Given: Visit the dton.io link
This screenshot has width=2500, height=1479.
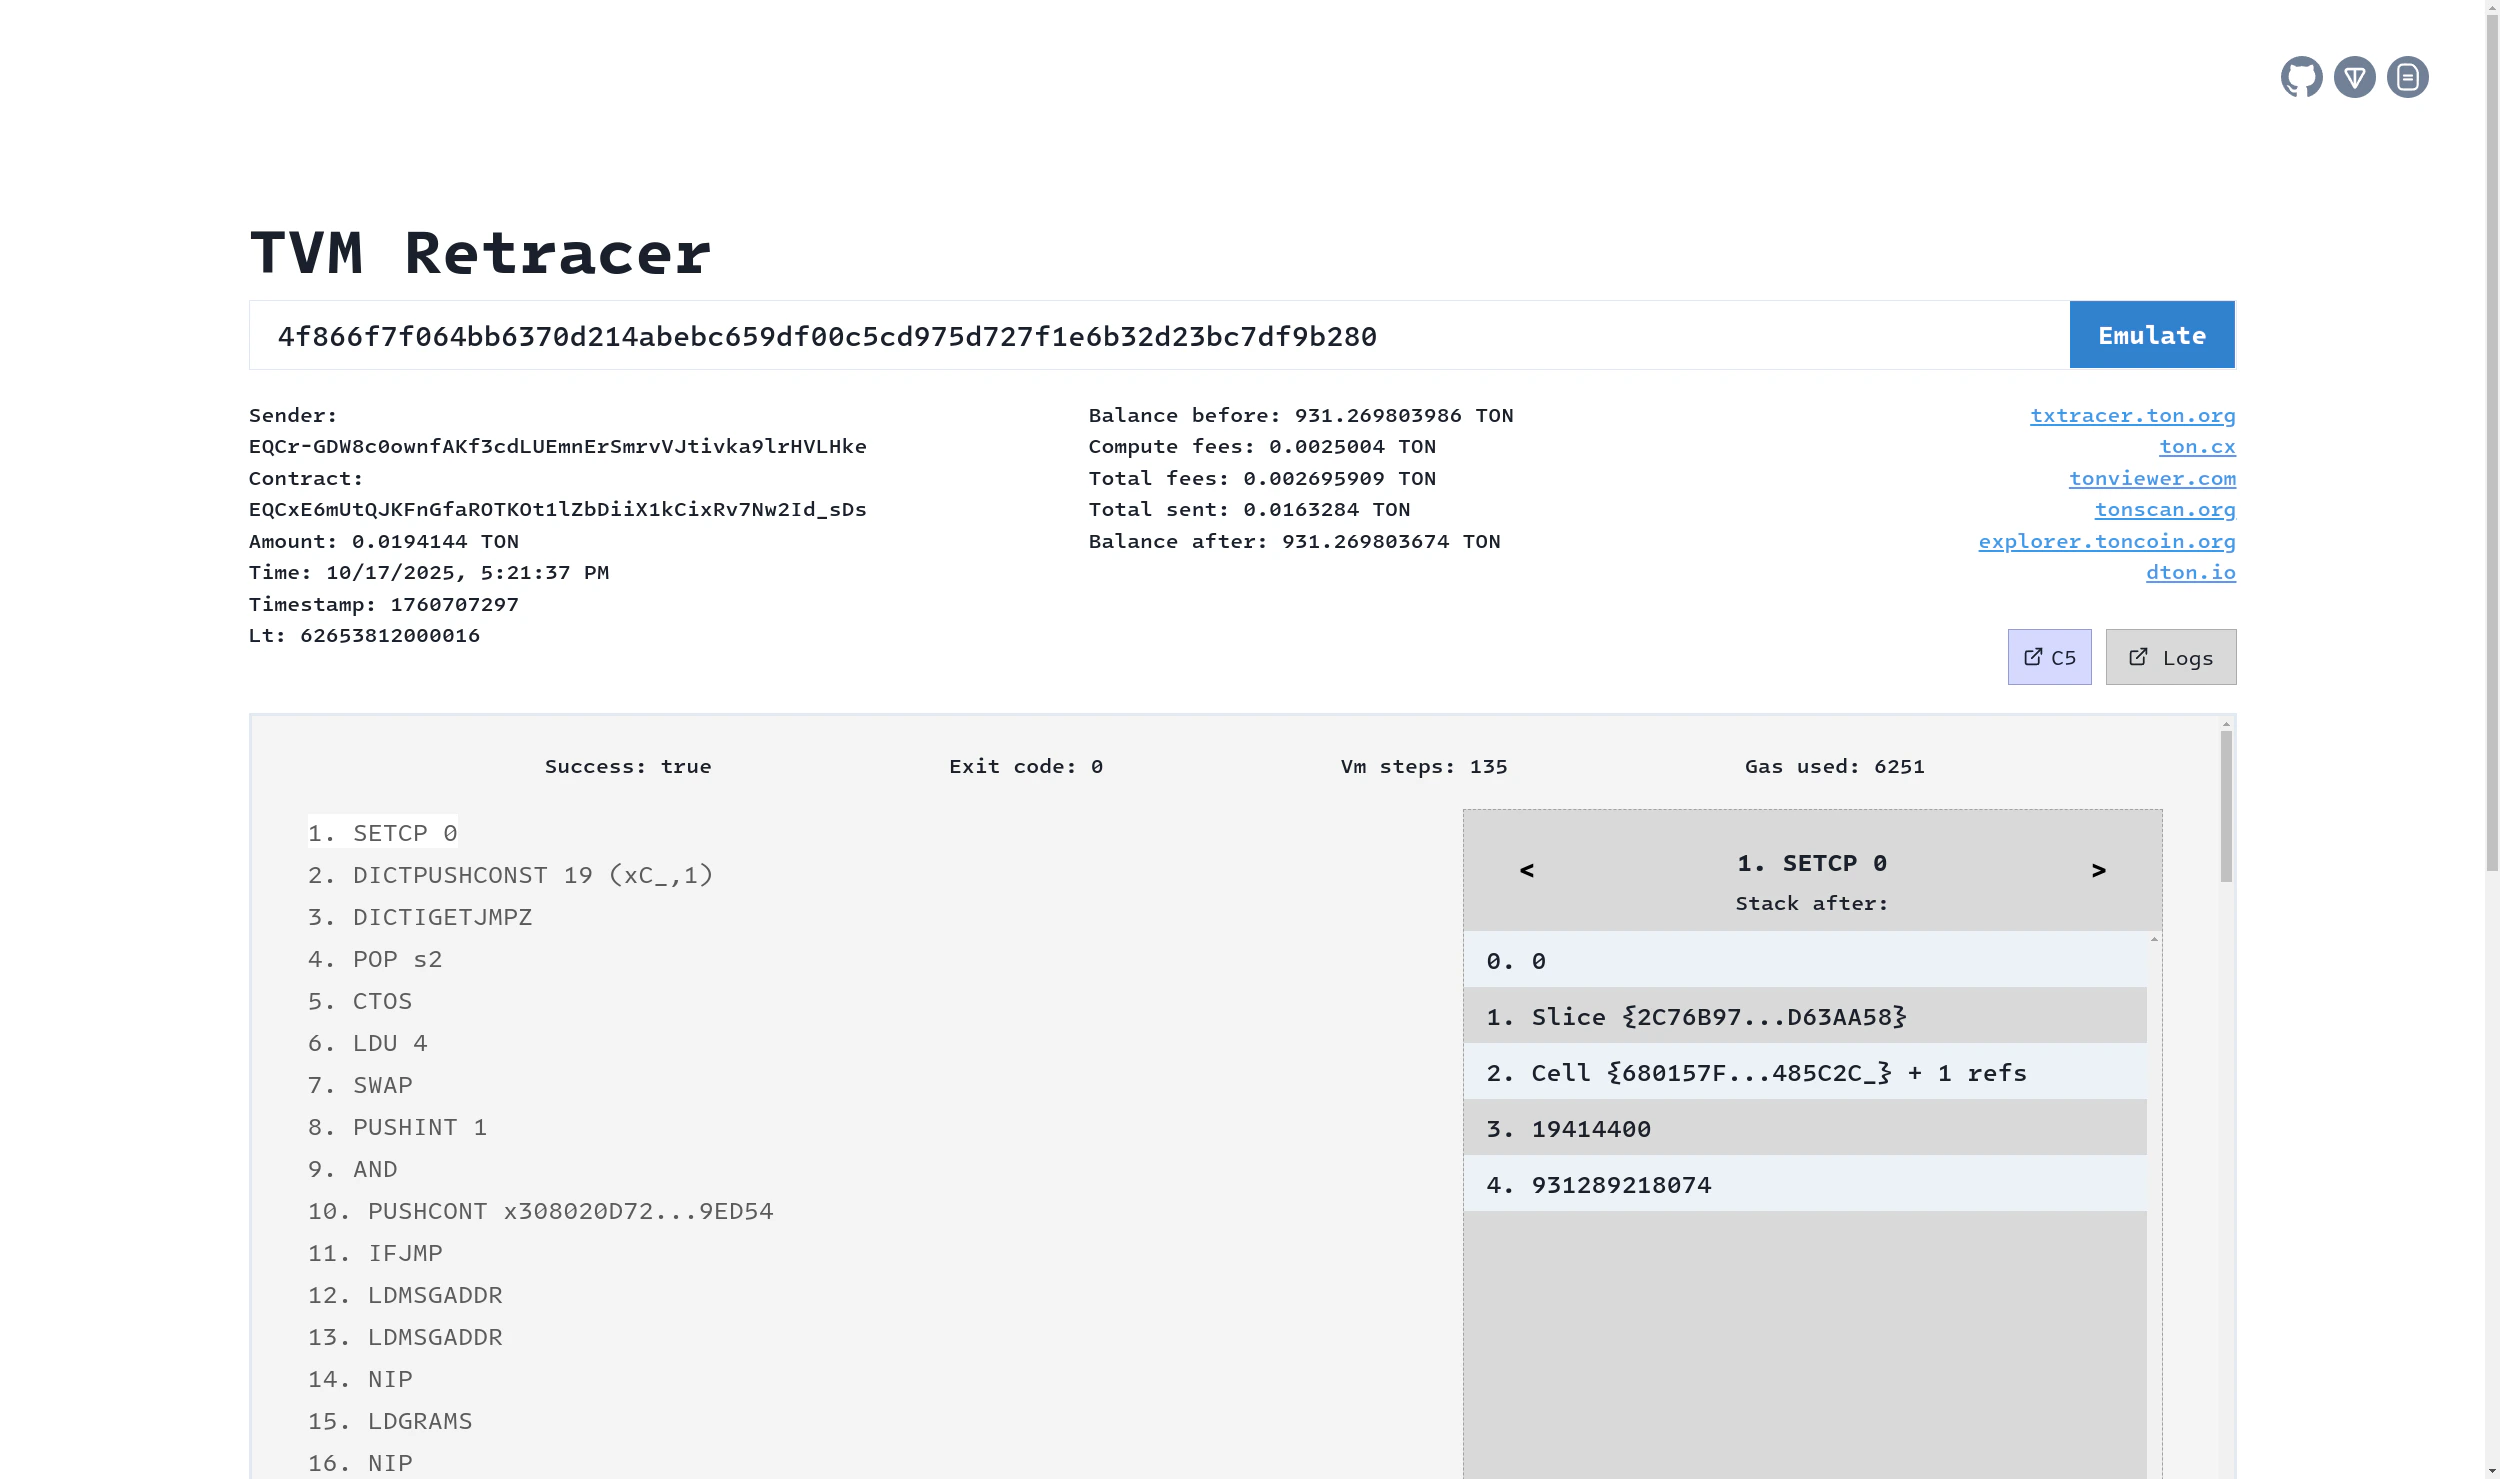Looking at the screenshot, I should tap(2190, 572).
